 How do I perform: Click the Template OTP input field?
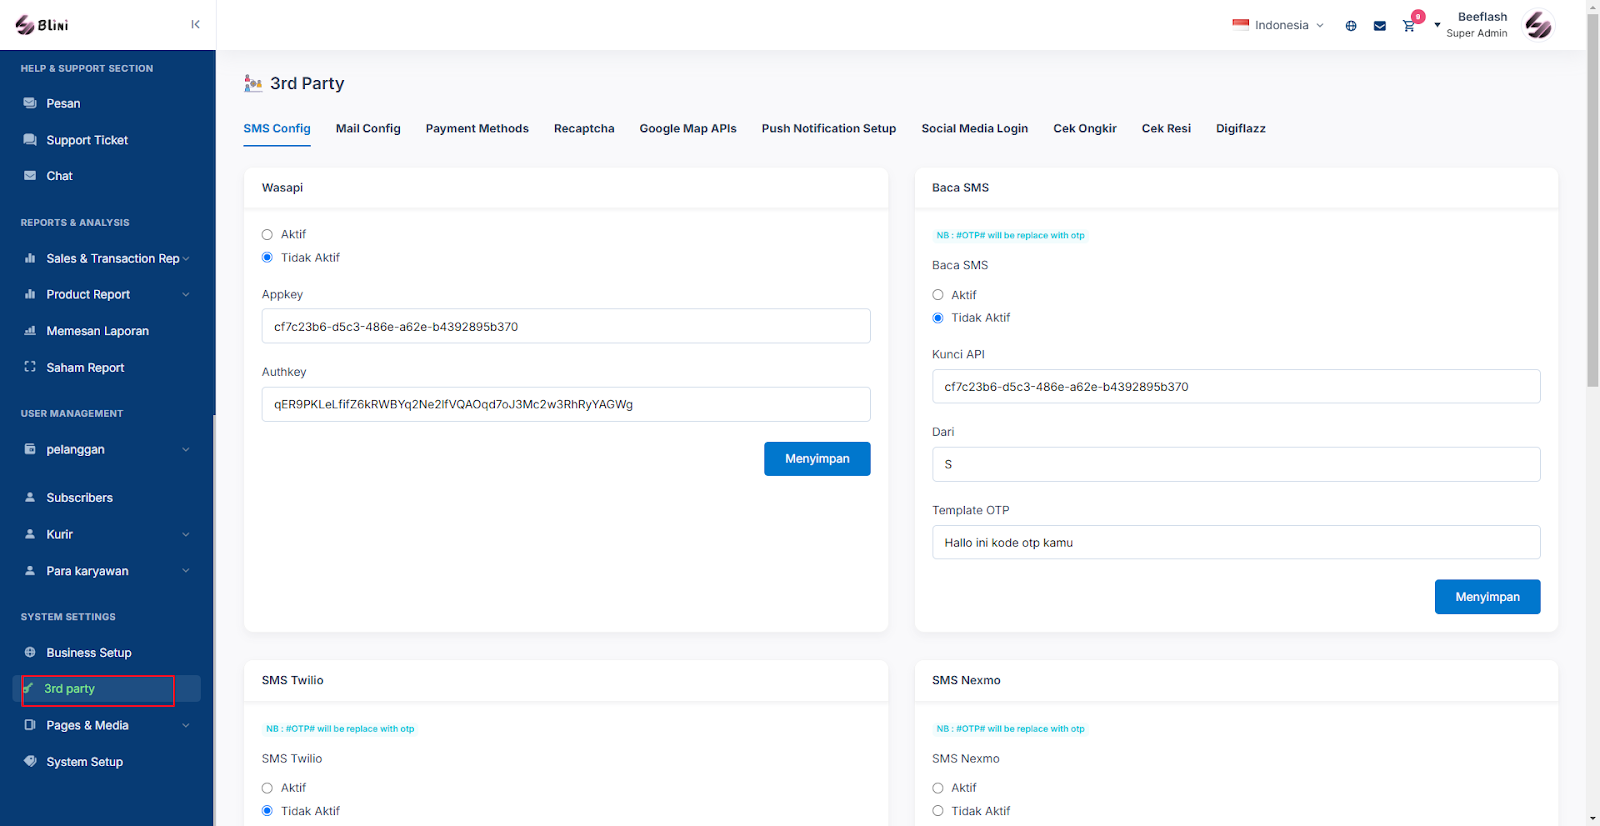coord(1236,542)
